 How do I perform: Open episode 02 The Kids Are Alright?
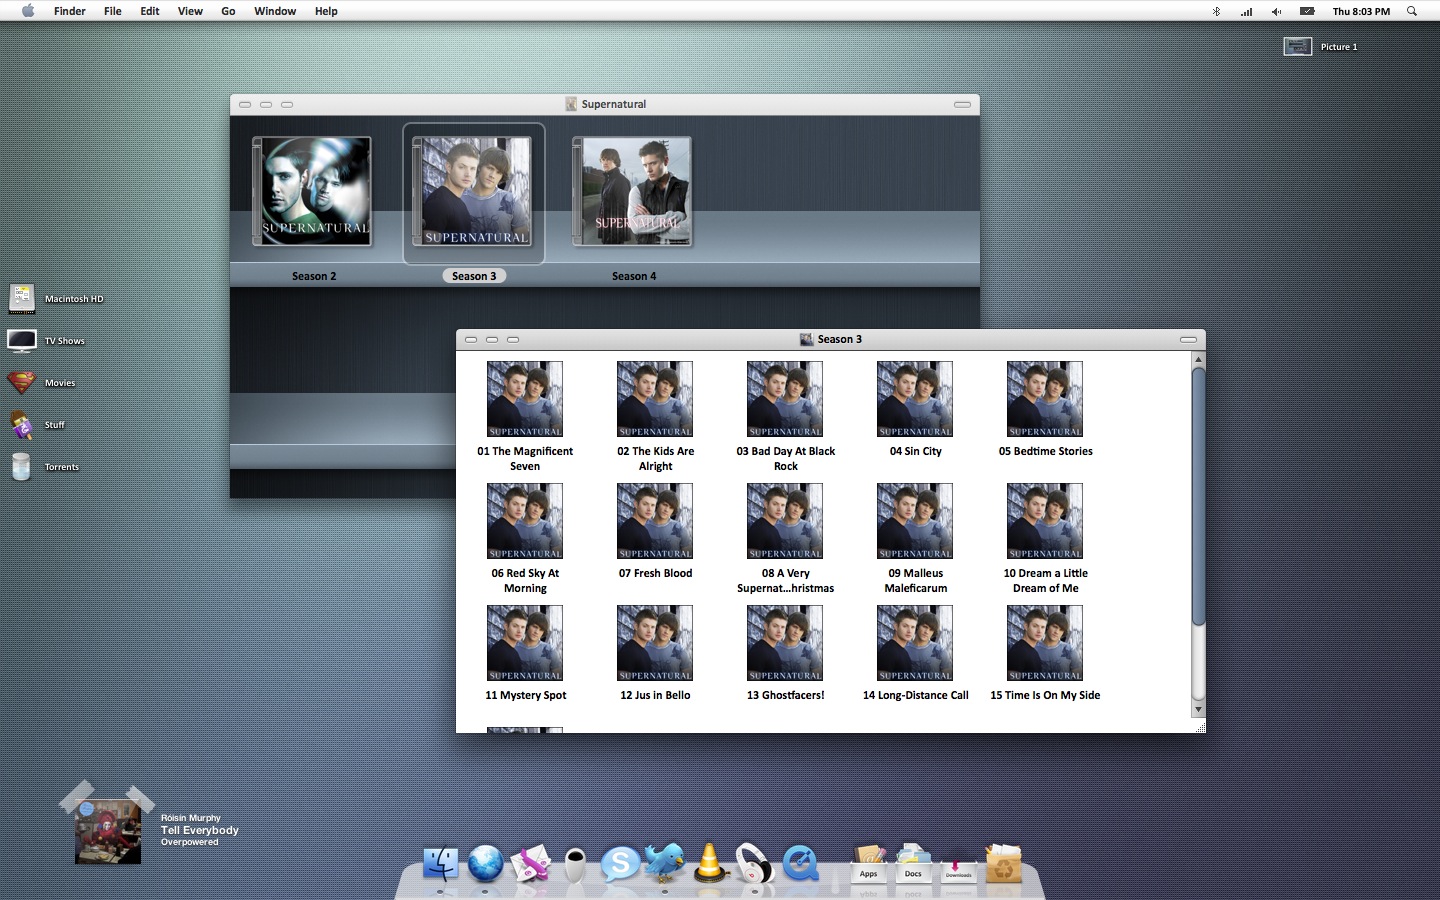pyautogui.click(x=655, y=399)
